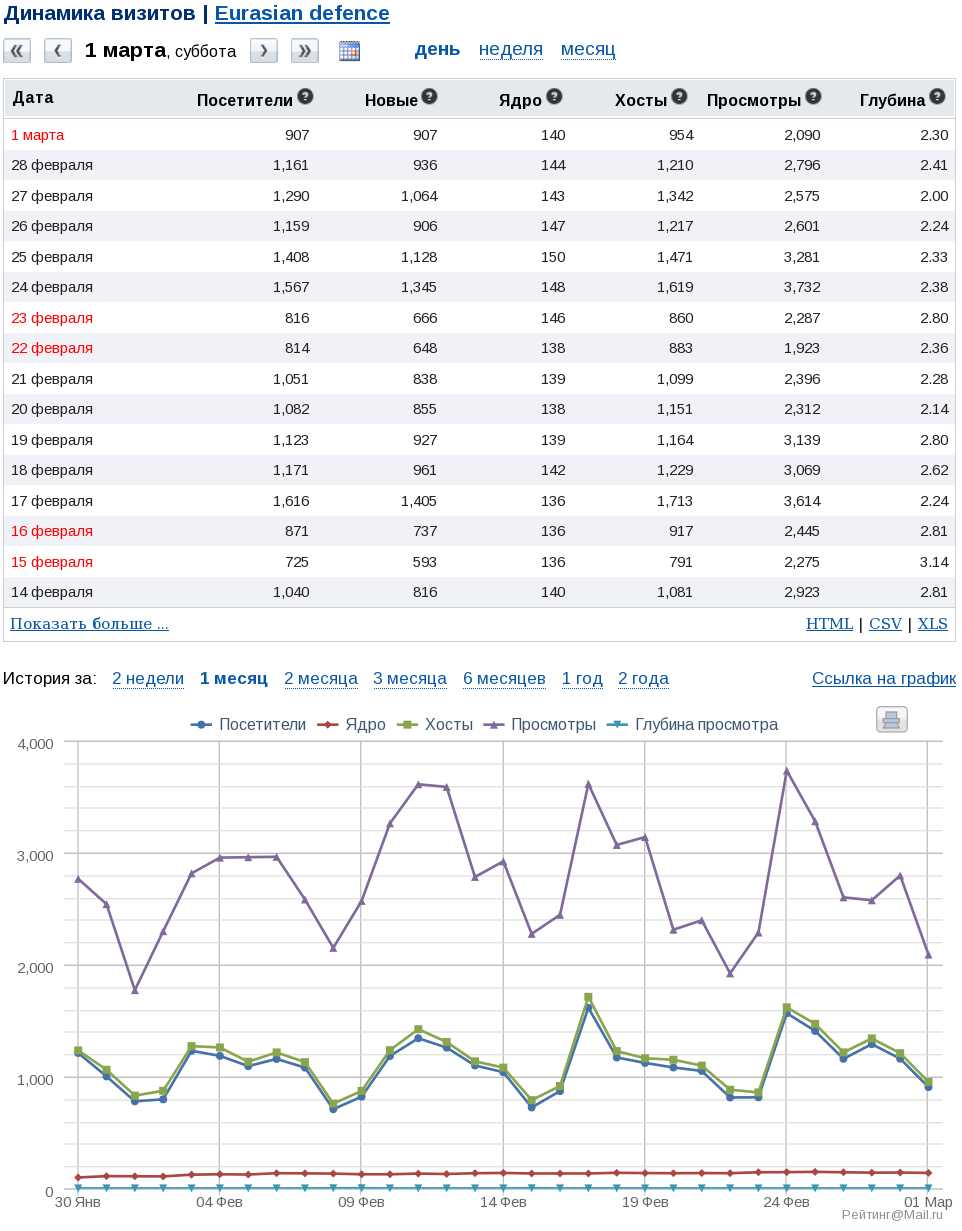Click the Просмотры point on 01 Мар
This screenshot has width=962, height=1231.
coord(928,954)
